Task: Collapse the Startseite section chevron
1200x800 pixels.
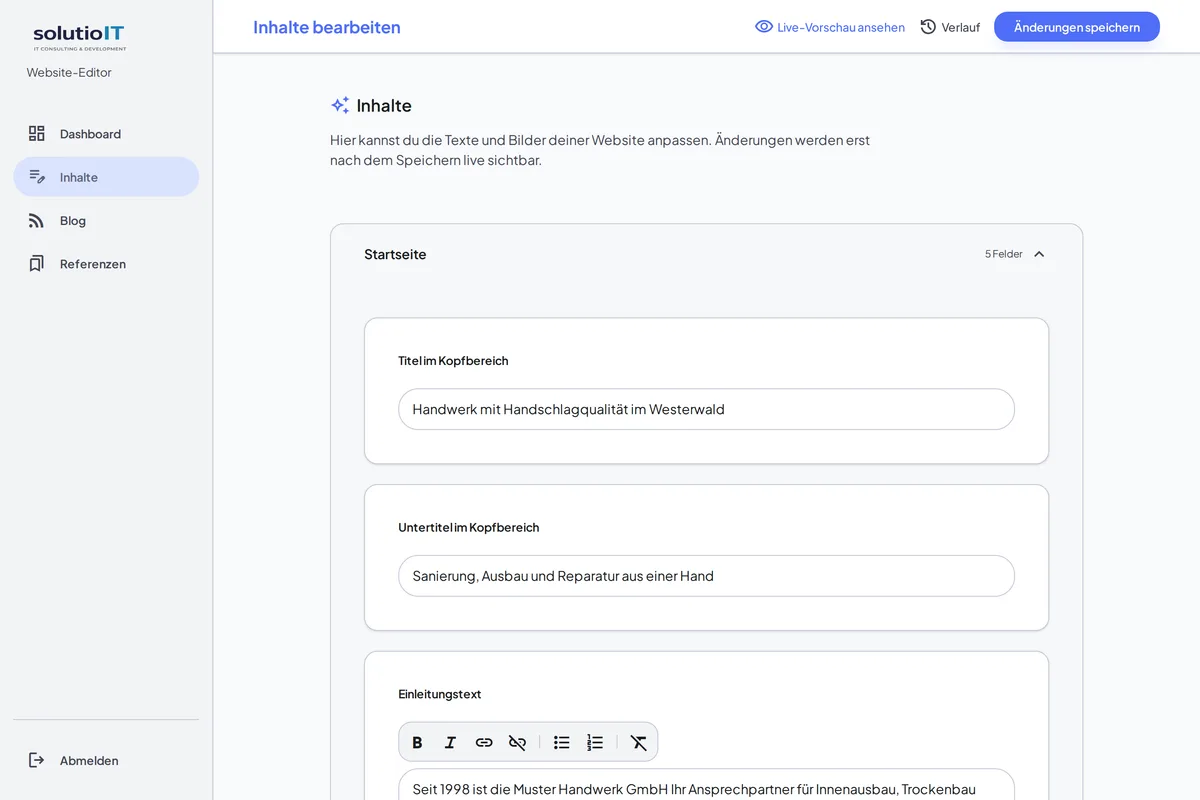Action: [x=1039, y=254]
